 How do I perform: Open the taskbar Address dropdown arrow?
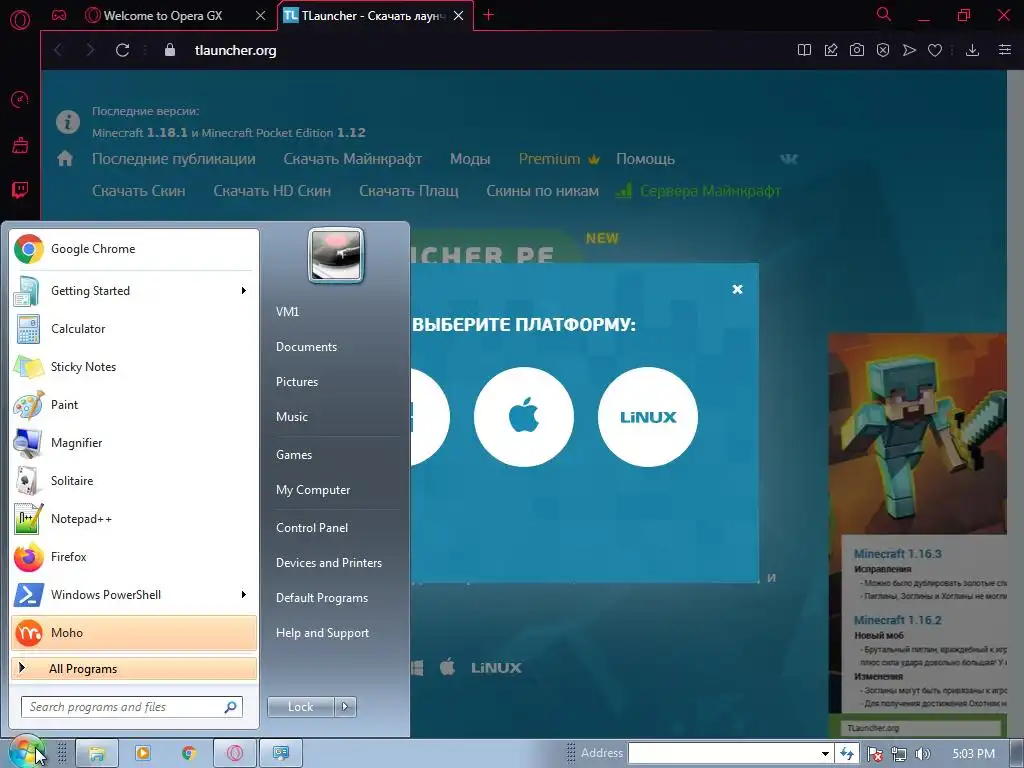(x=825, y=754)
